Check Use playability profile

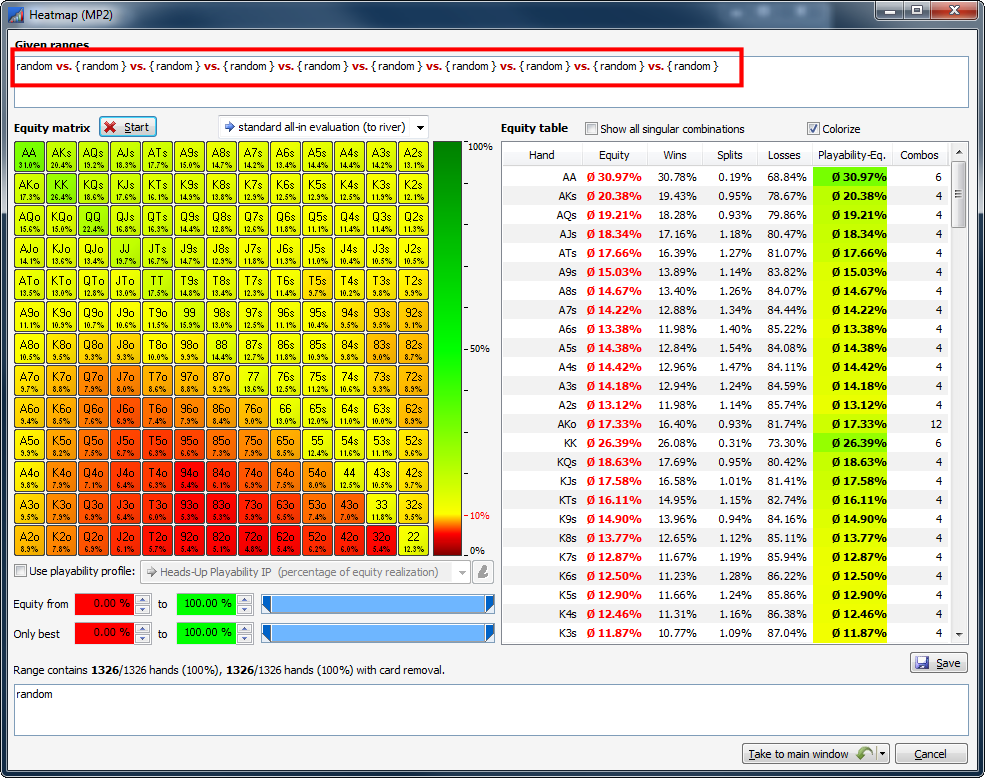click(x=21, y=571)
